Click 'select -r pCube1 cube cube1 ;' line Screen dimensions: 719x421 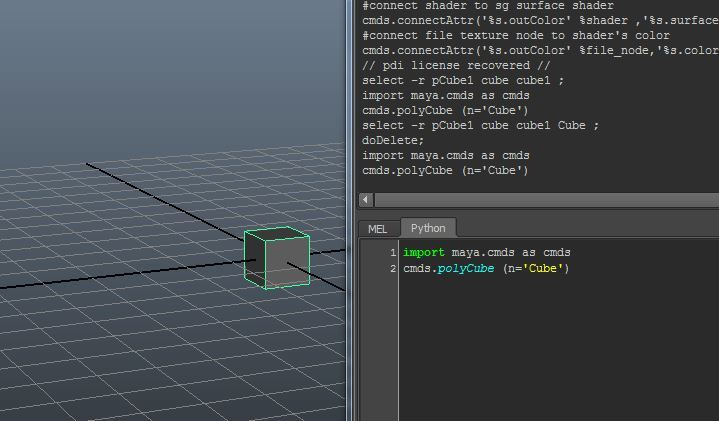[x=463, y=80]
